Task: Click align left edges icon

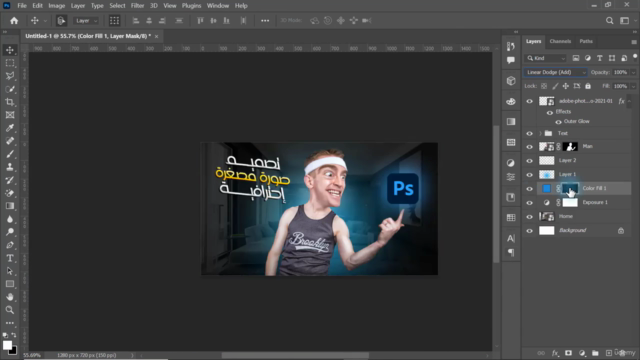Action: pos(136,20)
